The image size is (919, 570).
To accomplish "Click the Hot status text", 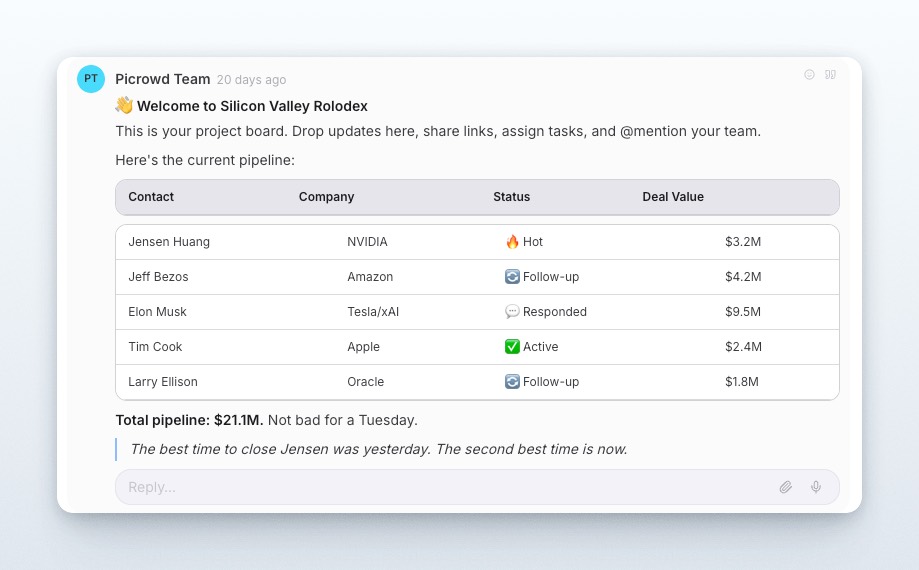I will (x=533, y=241).
